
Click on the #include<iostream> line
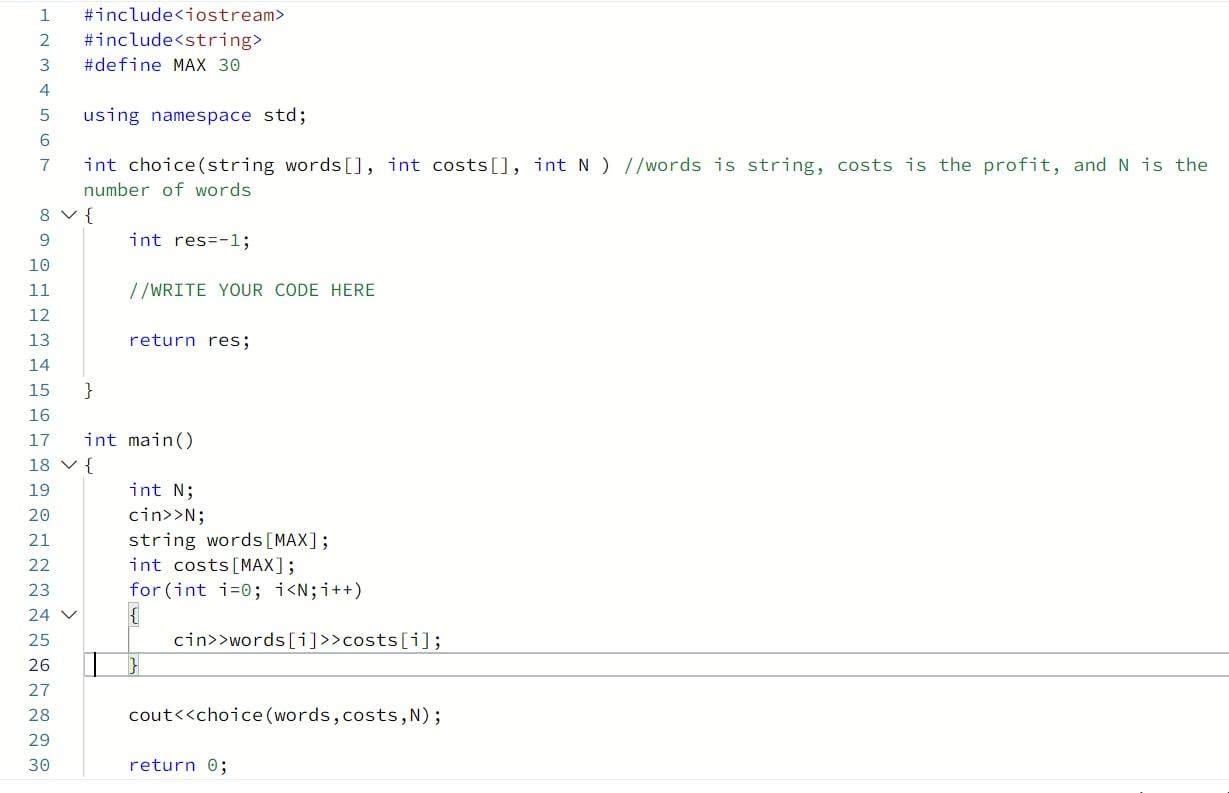pos(184,15)
